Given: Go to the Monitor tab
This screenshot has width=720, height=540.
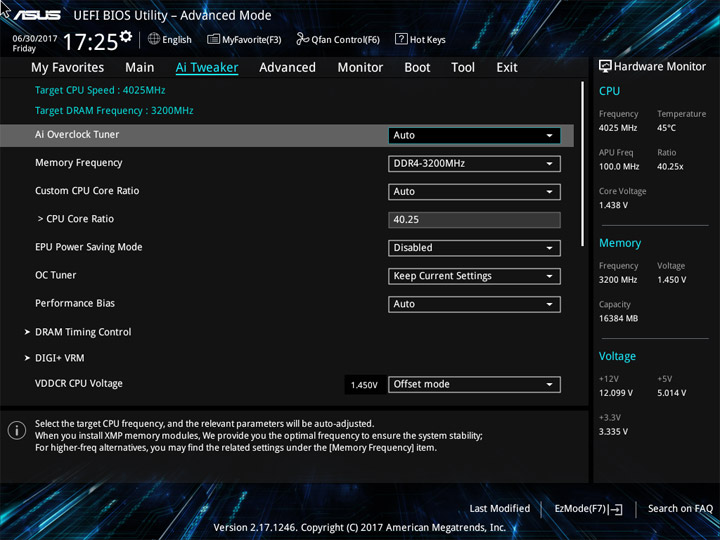Looking at the screenshot, I should coord(360,68).
